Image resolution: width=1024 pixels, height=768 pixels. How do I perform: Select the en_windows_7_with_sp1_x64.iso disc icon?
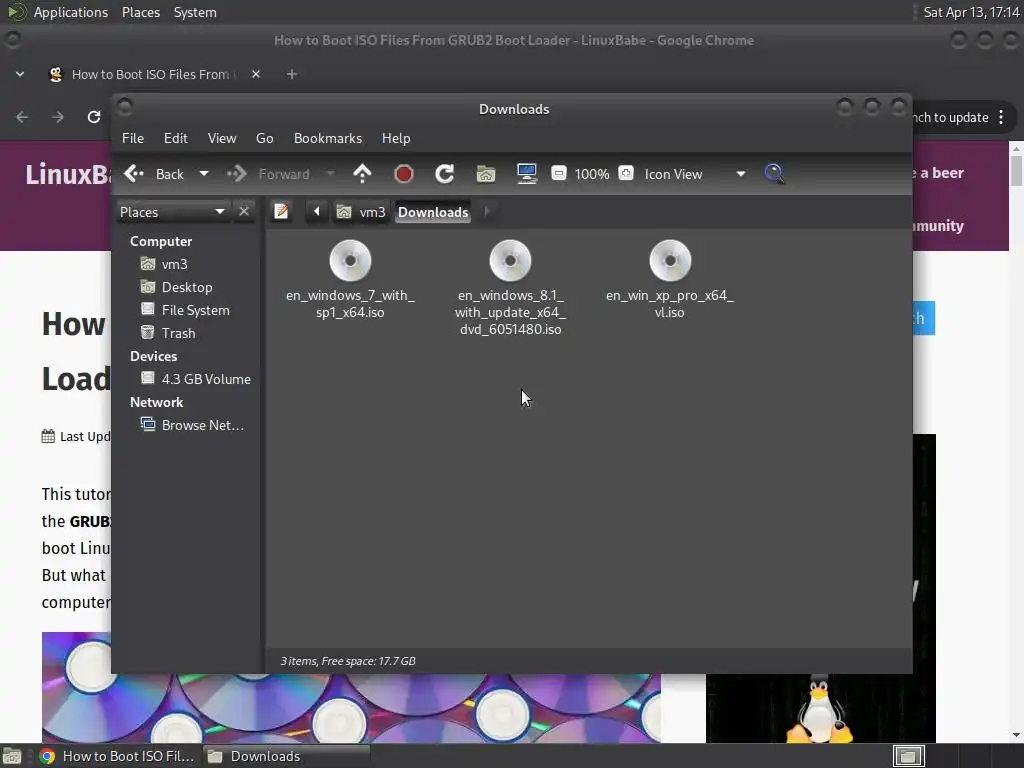point(350,261)
